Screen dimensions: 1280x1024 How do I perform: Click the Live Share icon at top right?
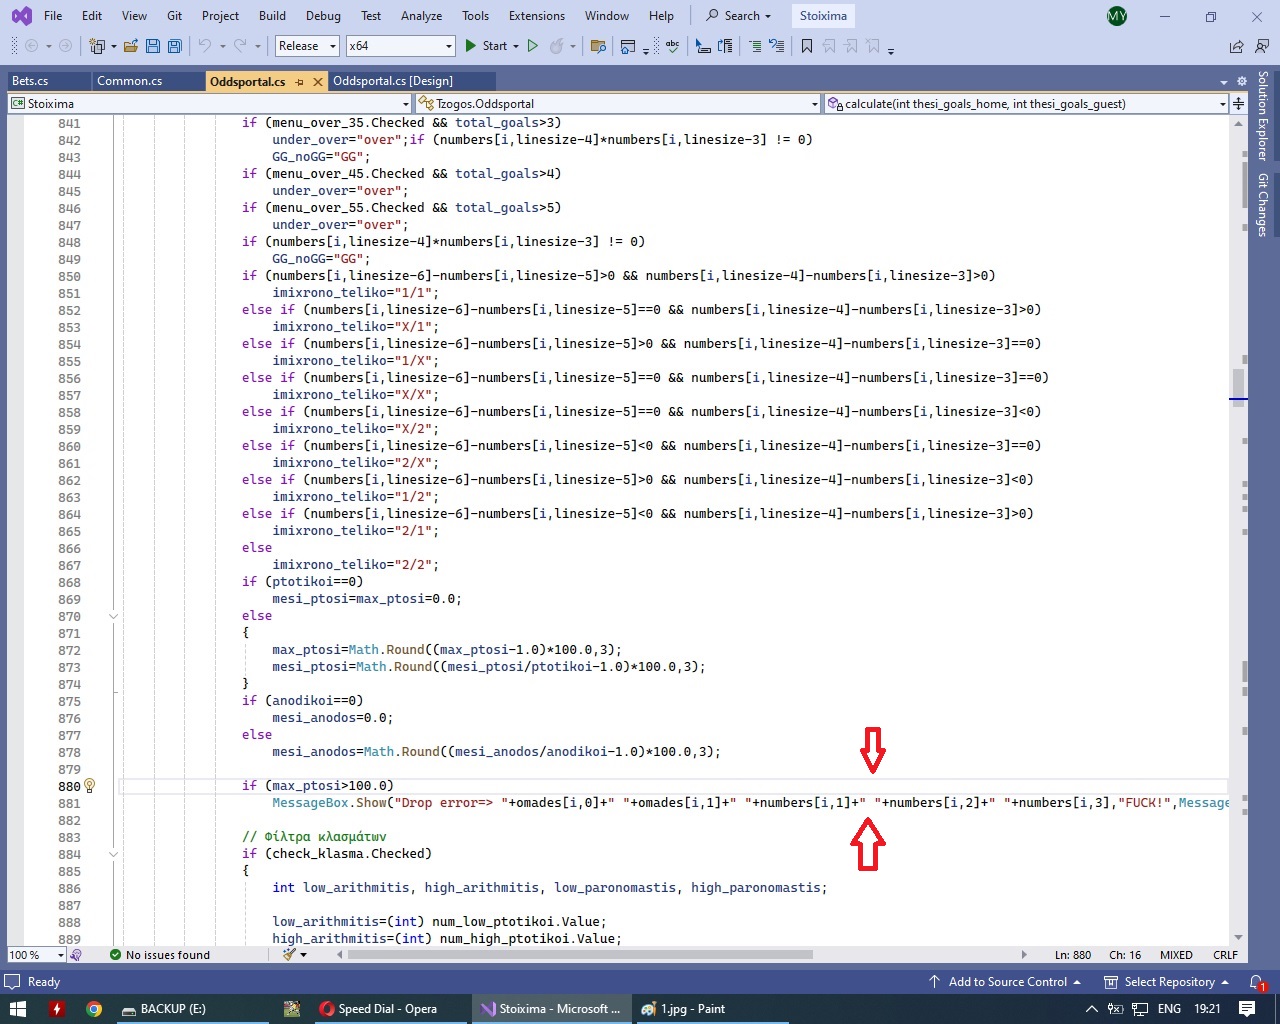point(1237,46)
